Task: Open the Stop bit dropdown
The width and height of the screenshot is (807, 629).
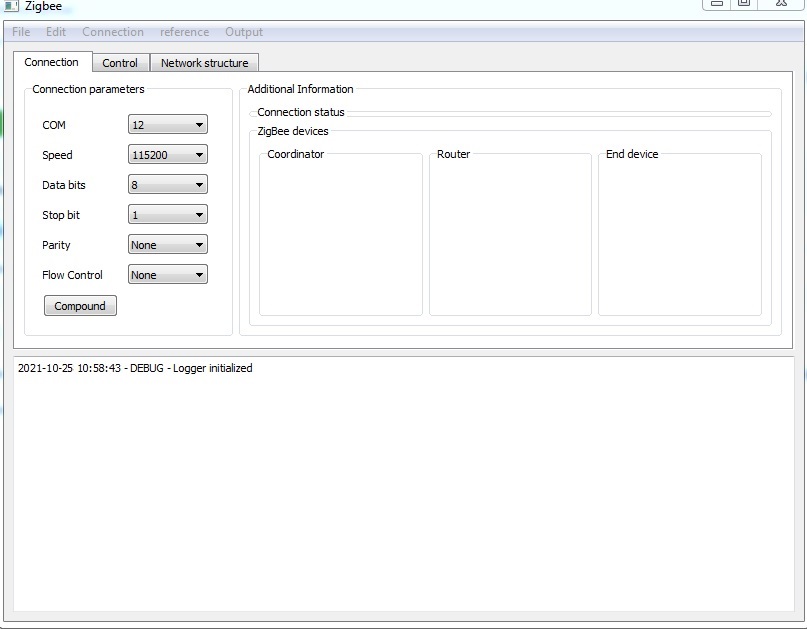Action: [167, 215]
